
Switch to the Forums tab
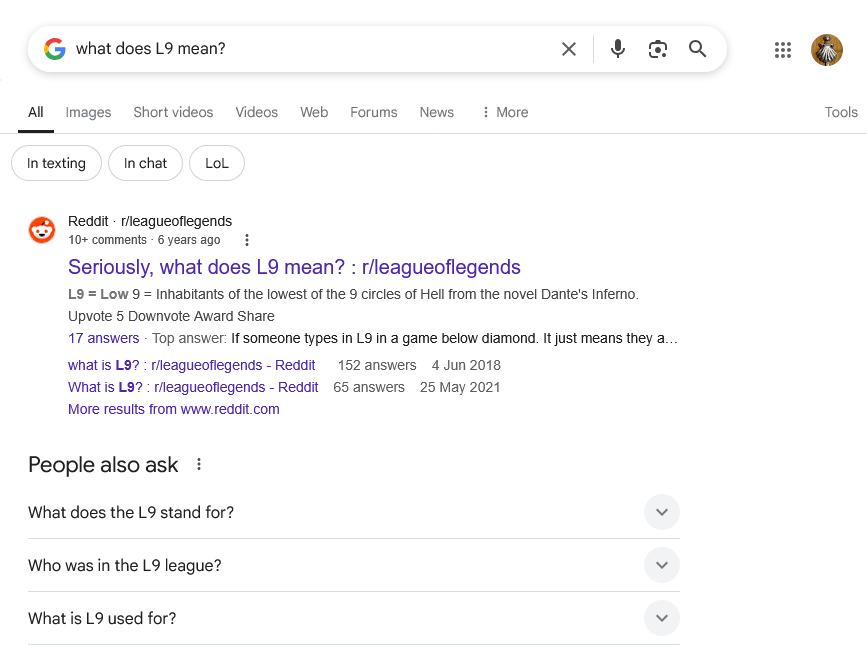[x=374, y=112]
